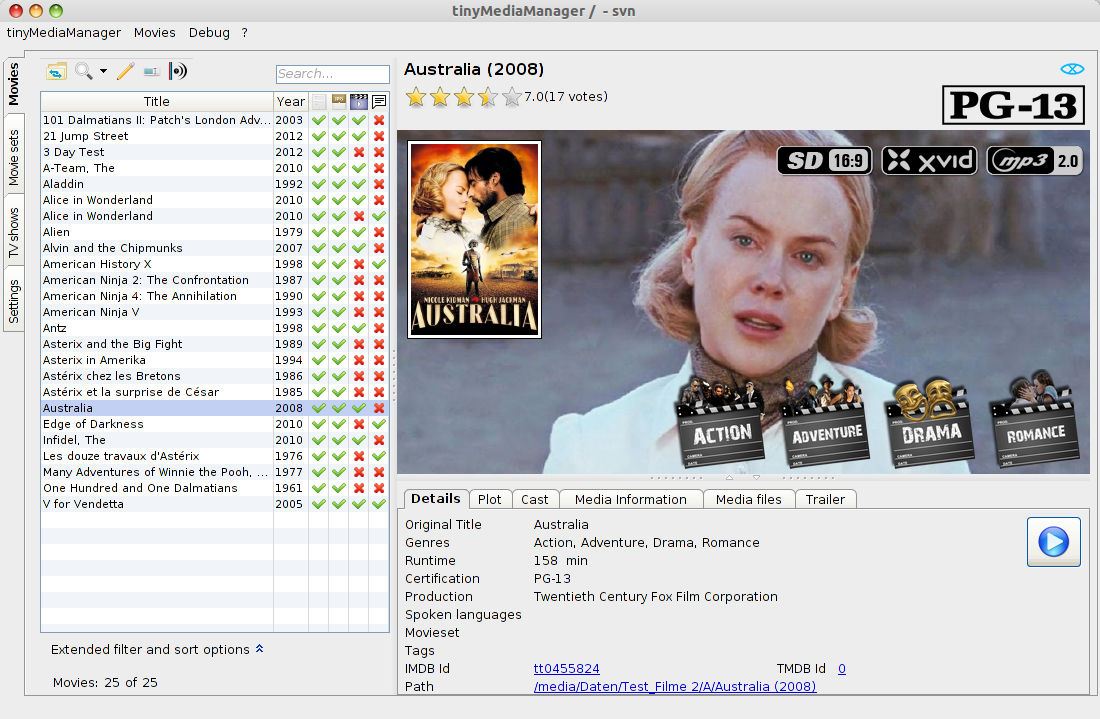1100x719 pixels.
Task: Click the rename movie files icon
Action: pos(151,71)
